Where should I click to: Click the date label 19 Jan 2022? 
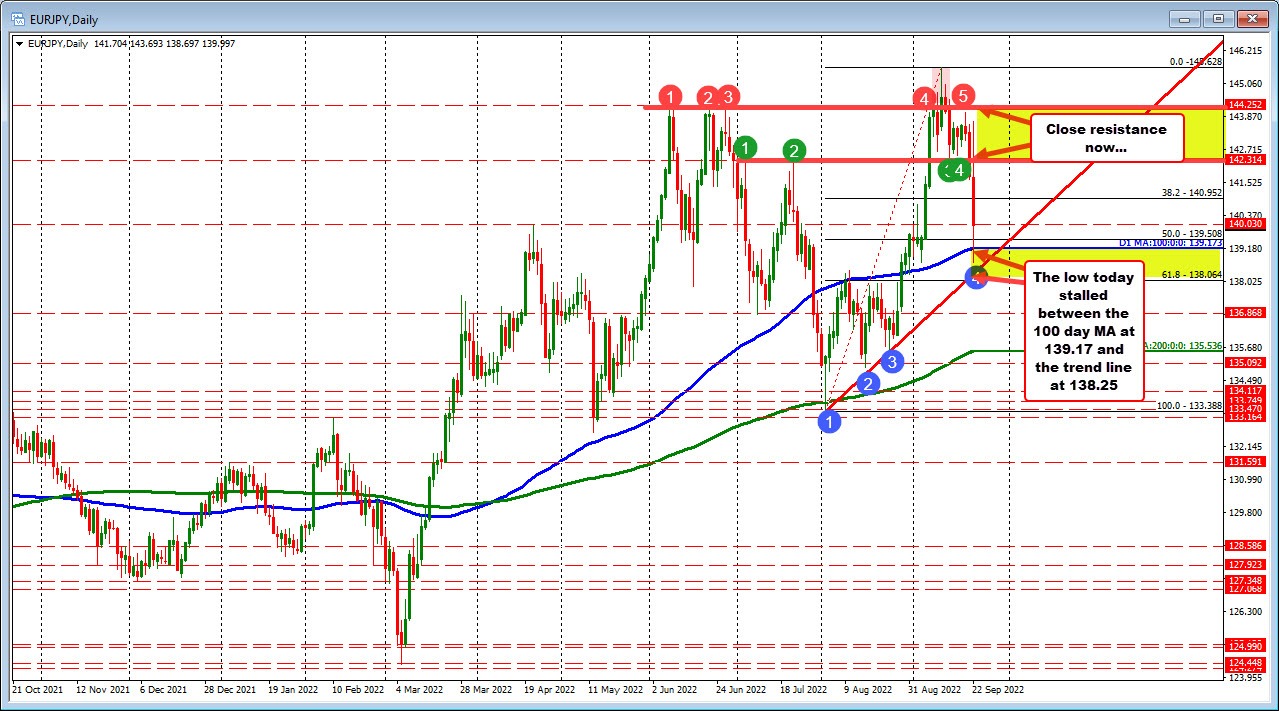point(293,690)
